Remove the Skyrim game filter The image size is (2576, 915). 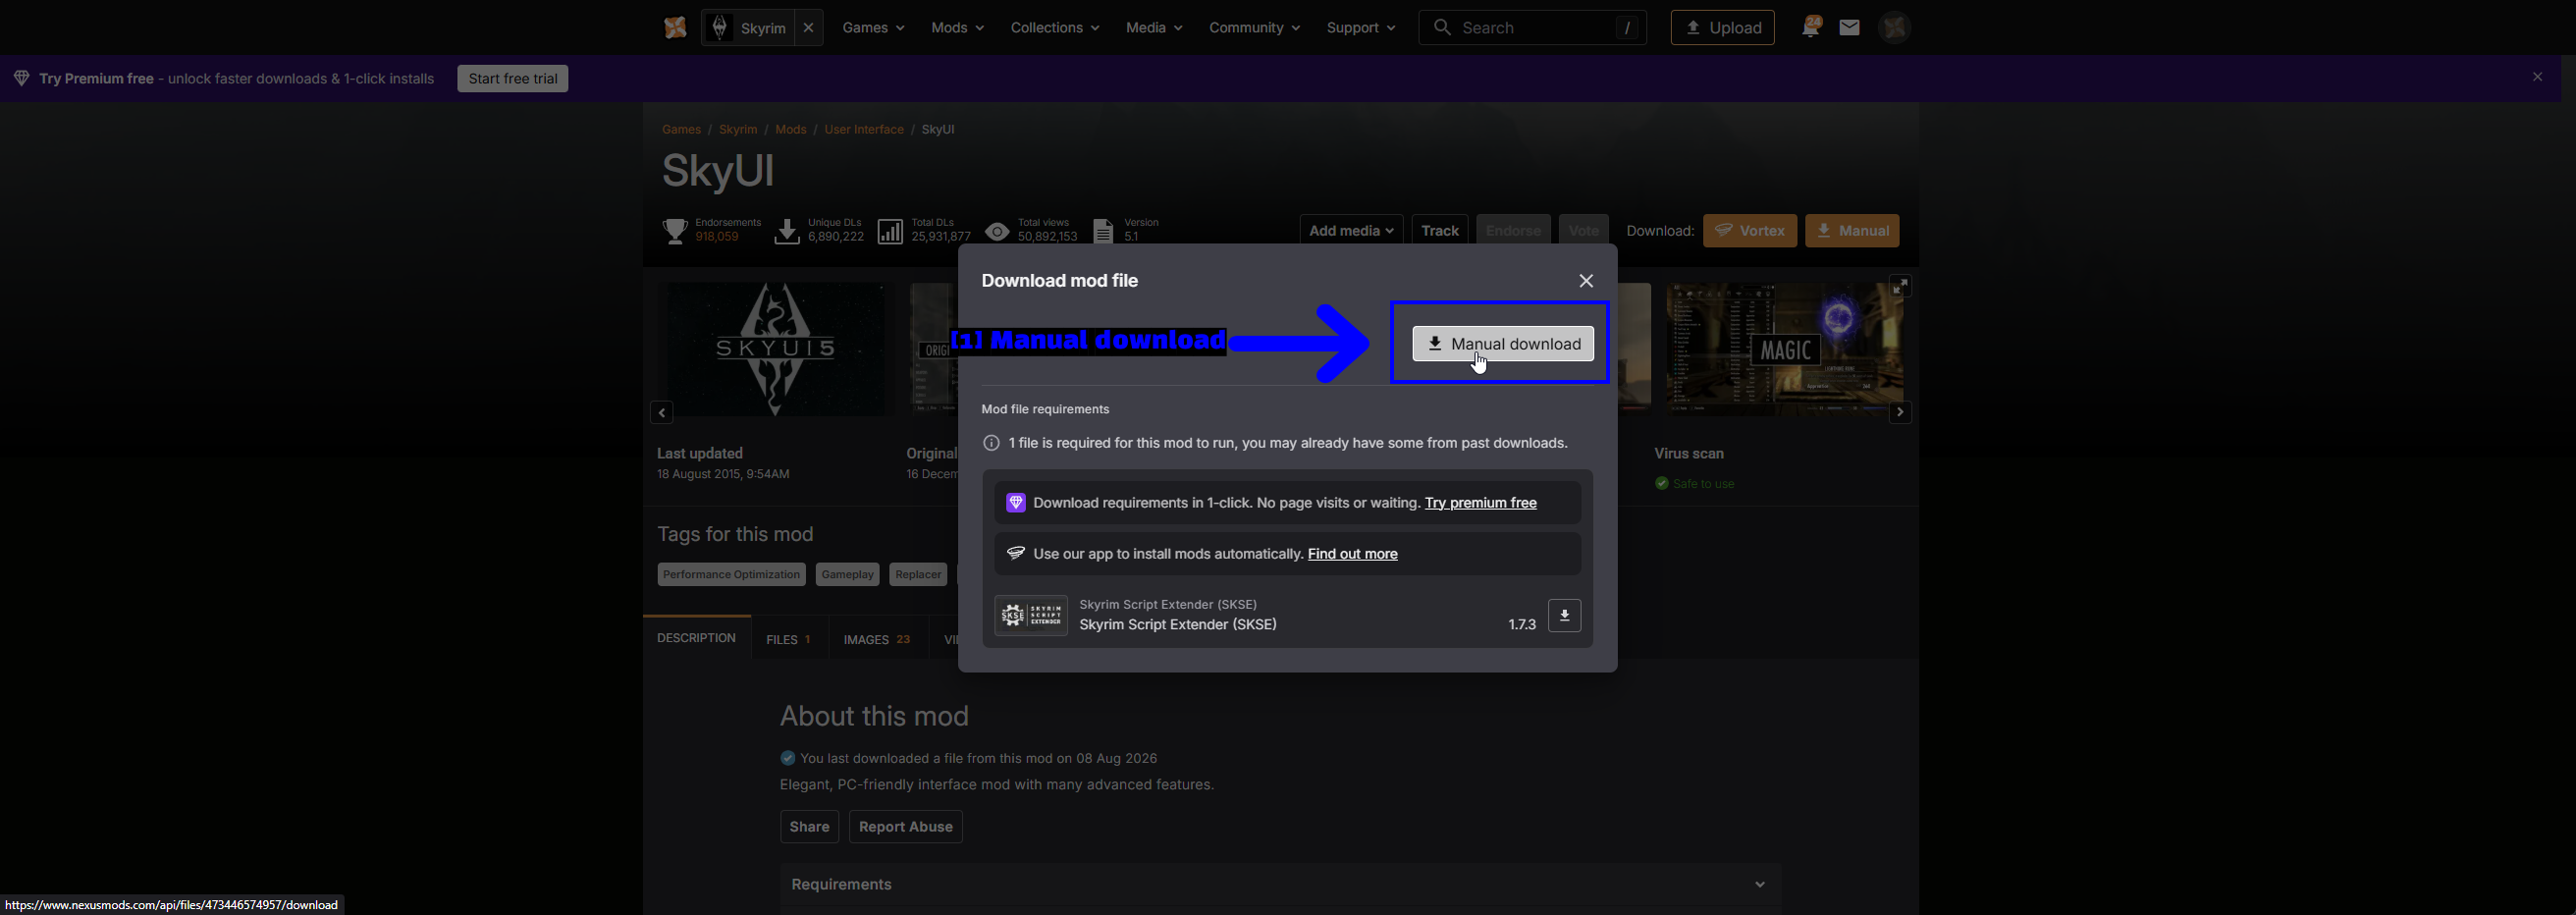[x=808, y=28]
